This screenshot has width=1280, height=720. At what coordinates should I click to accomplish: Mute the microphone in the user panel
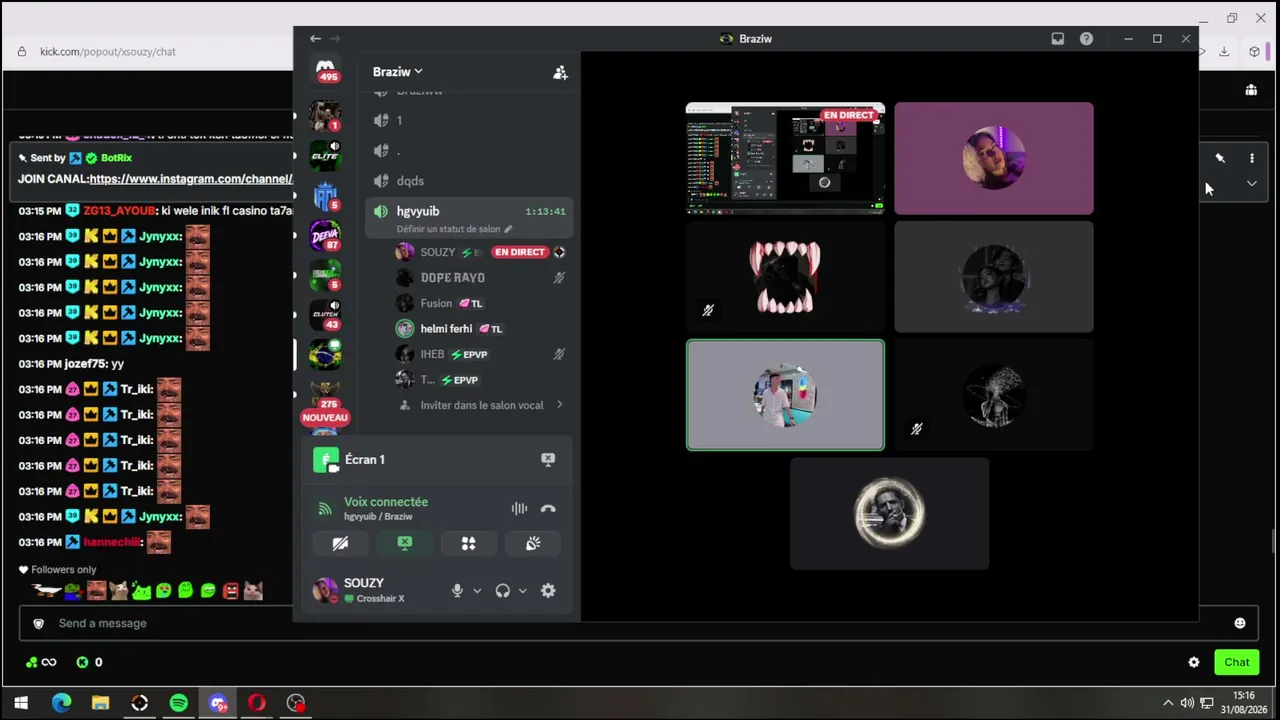pos(457,591)
